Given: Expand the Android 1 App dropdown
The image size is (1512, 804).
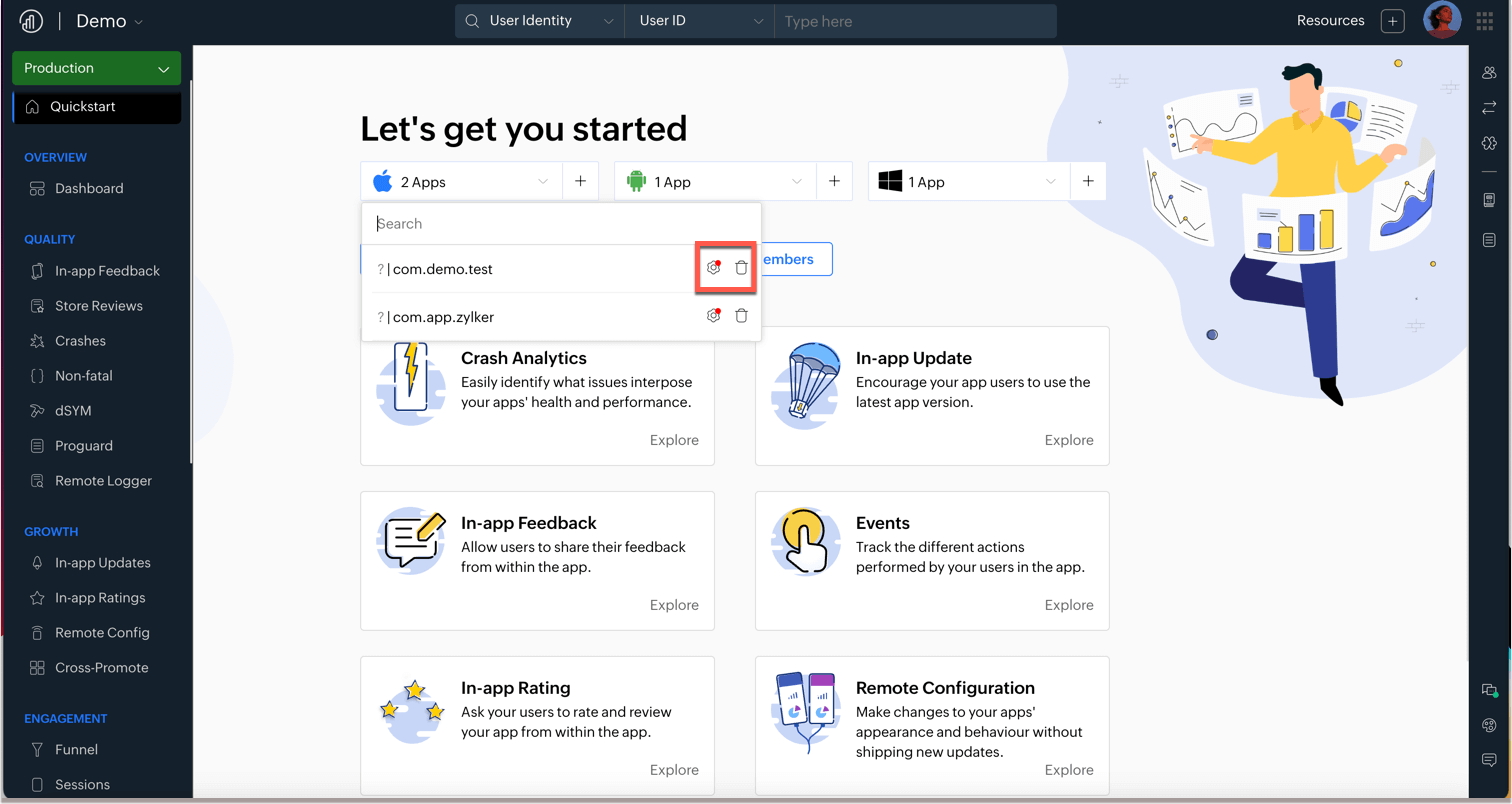Looking at the screenshot, I should pyautogui.click(x=715, y=182).
